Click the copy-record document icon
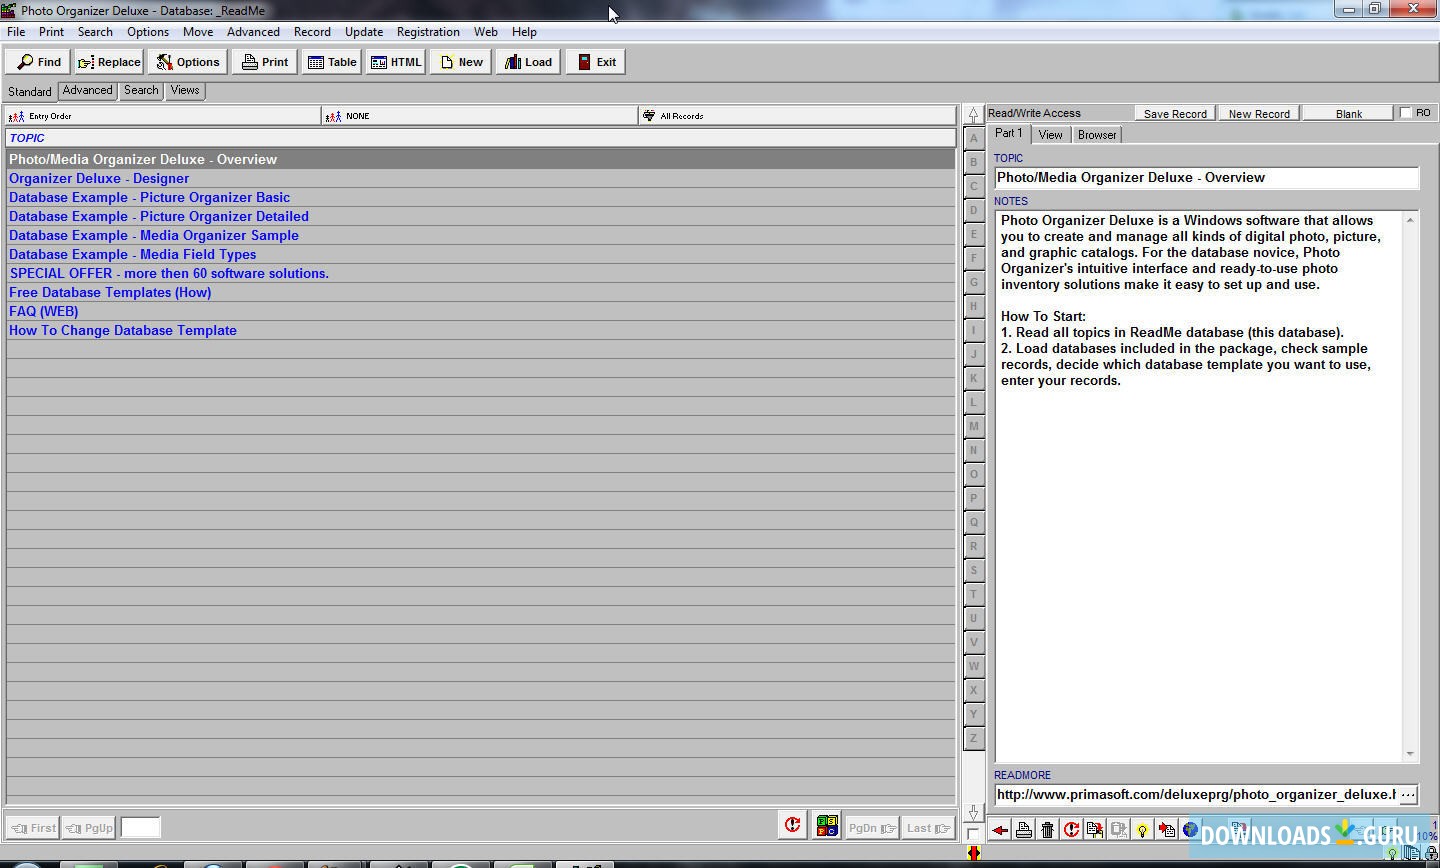The image size is (1440, 868). click(1095, 830)
